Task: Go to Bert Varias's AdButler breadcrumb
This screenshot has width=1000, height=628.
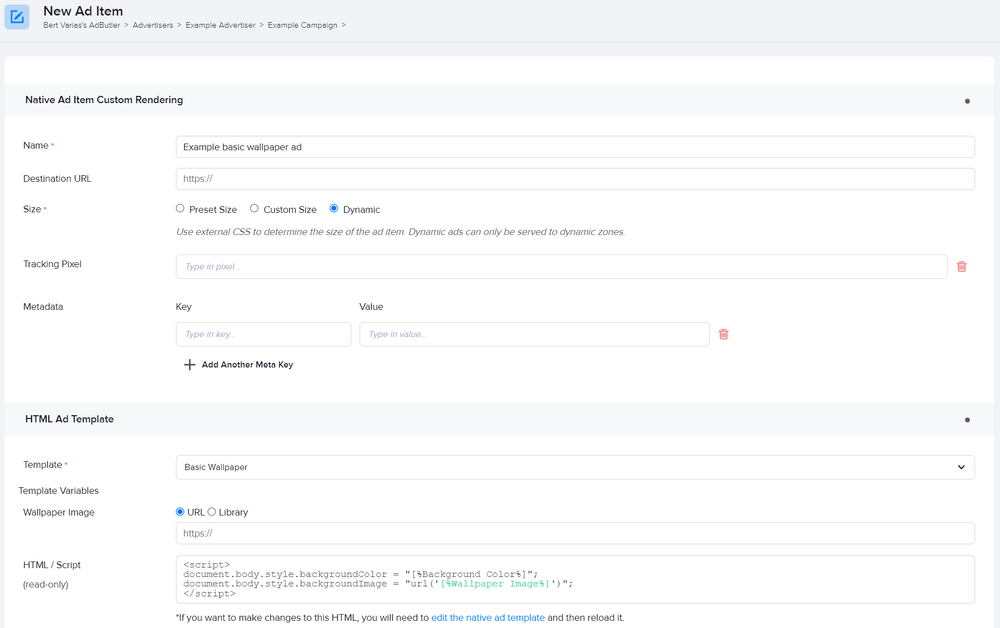Action: tap(82, 26)
